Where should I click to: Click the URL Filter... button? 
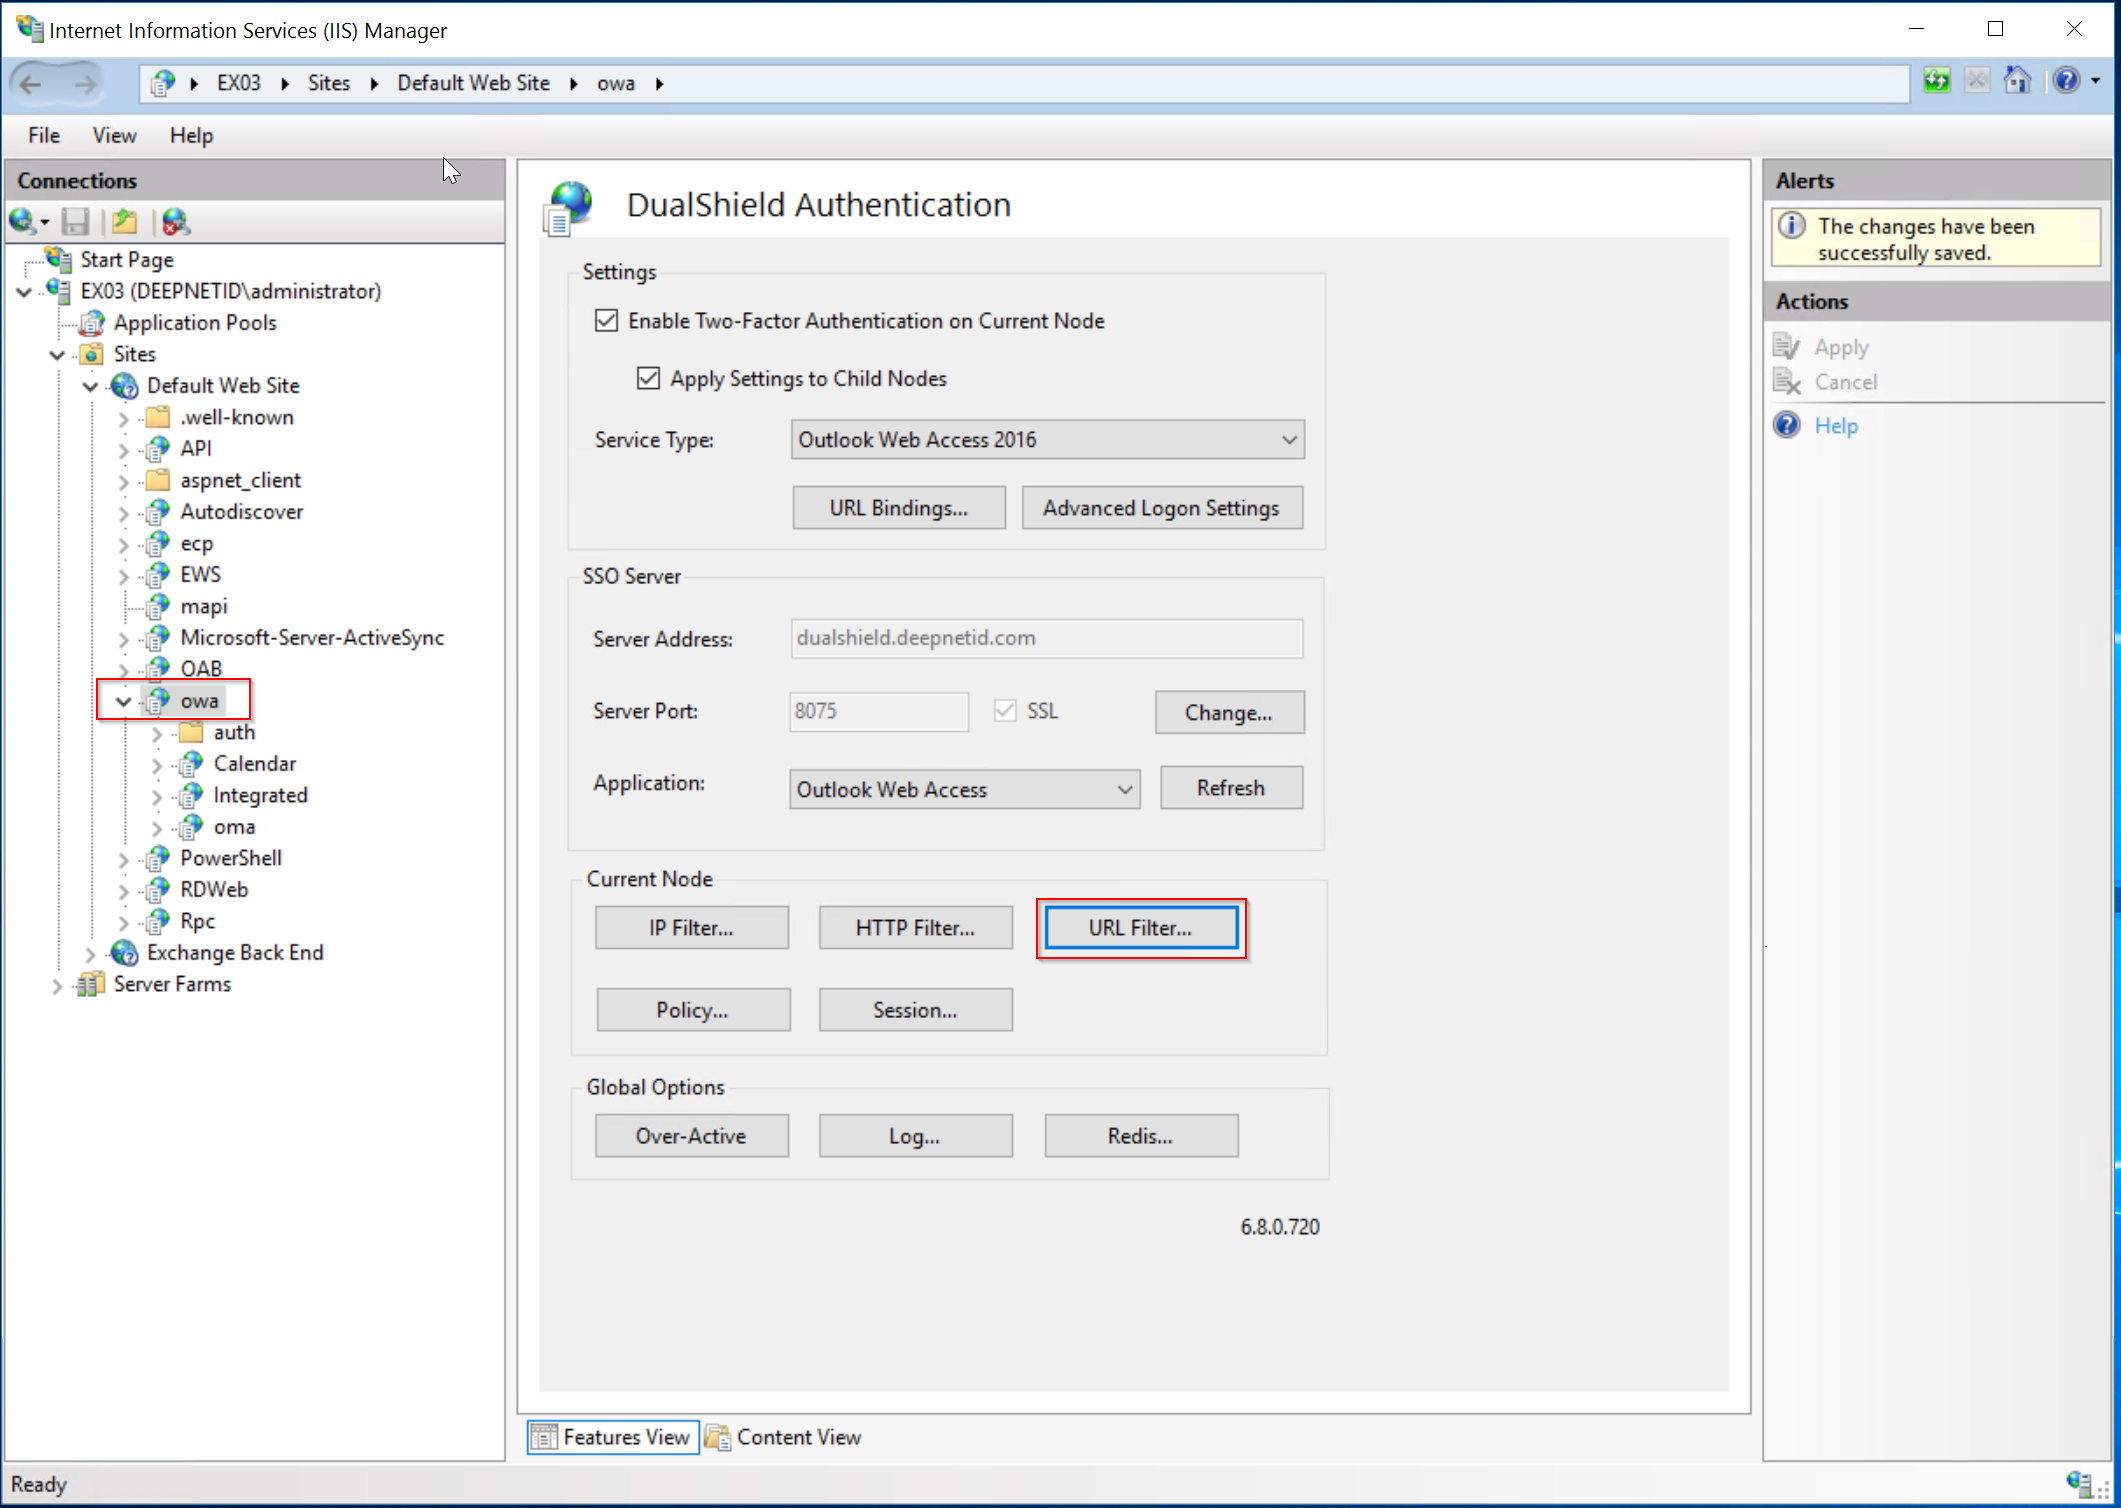coord(1140,928)
